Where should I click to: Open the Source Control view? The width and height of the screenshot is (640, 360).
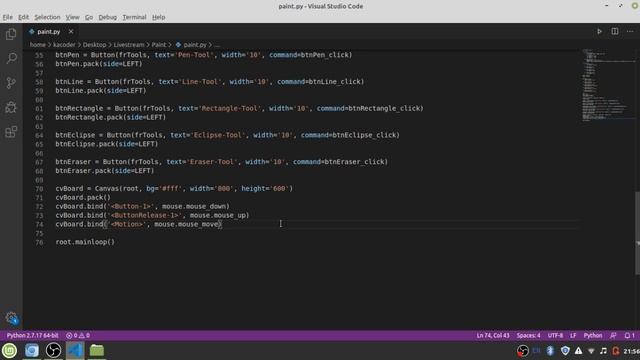point(11,83)
